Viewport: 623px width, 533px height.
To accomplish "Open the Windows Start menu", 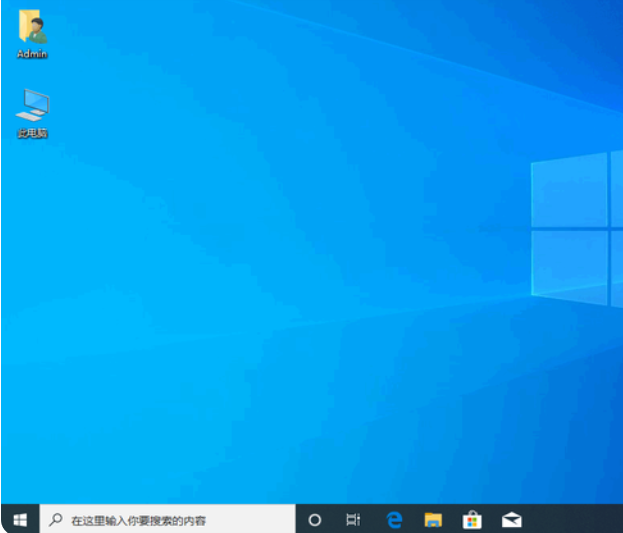I will tap(20, 519).
